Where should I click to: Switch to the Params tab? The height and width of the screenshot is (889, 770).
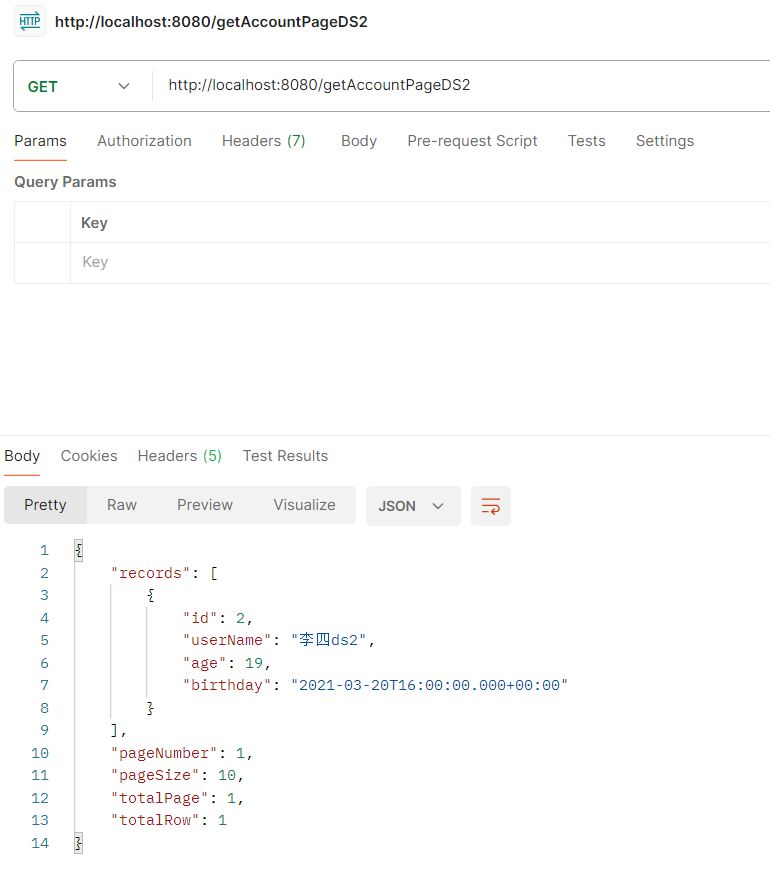[40, 141]
